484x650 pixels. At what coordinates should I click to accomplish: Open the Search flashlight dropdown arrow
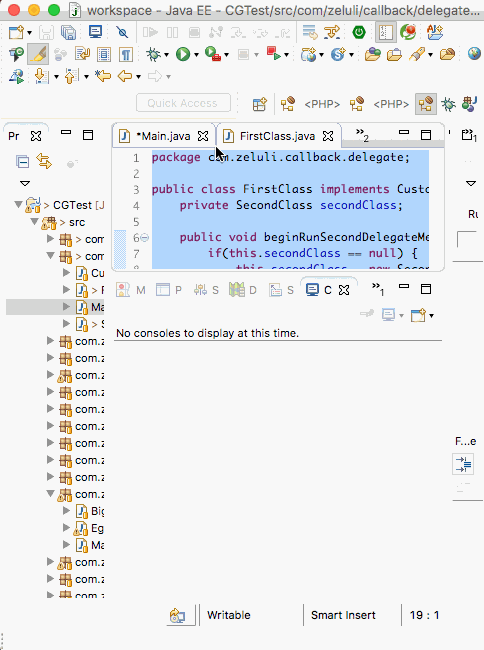coord(431,55)
